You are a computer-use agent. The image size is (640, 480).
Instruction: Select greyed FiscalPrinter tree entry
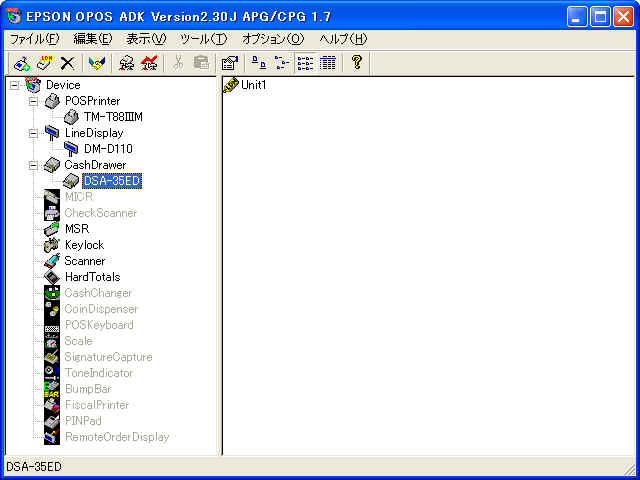coord(97,405)
